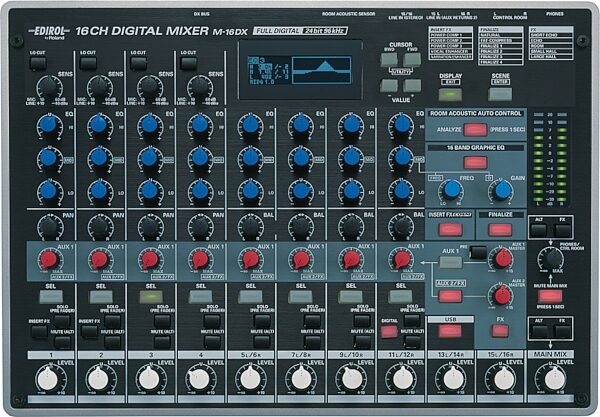This screenshot has width=600, height=417.
Task: Solo channel 1 with SOLO (PRE FADER)
Action: point(62,321)
